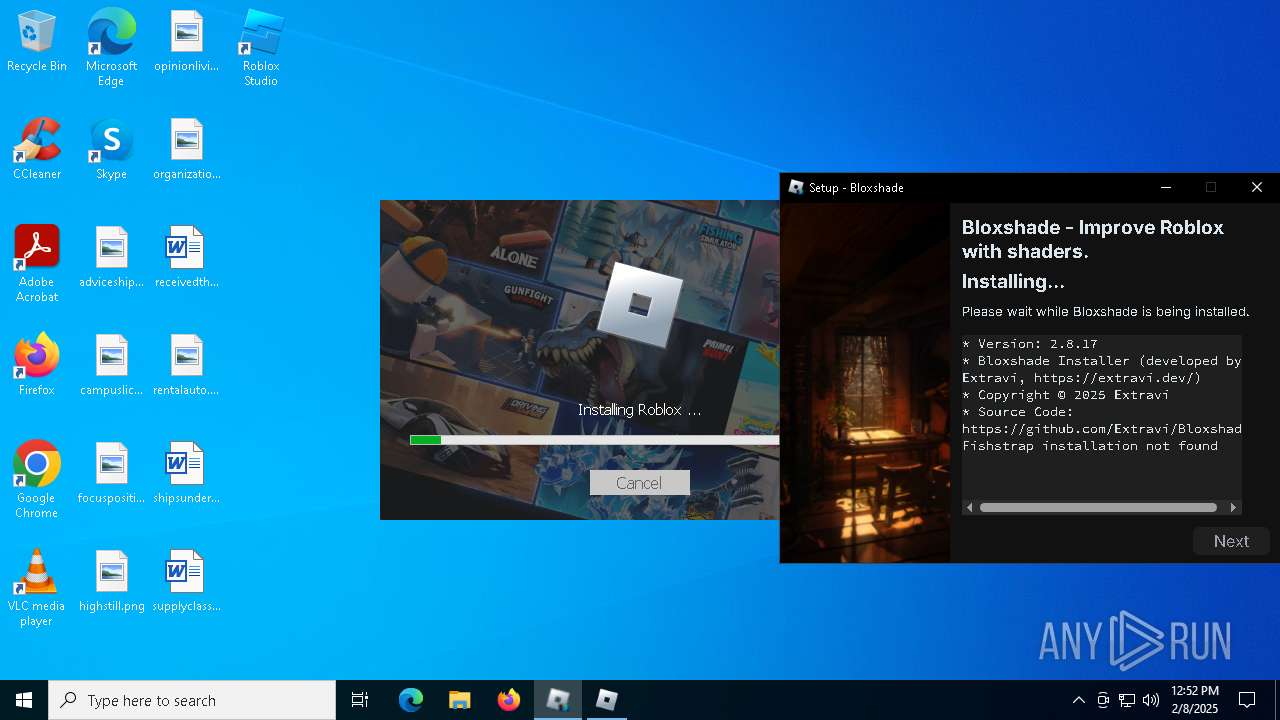This screenshot has width=1280, height=720.
Task: Click the 'Copyright © 2025 Extravi' log line
Action: (x=1065, y=395)
